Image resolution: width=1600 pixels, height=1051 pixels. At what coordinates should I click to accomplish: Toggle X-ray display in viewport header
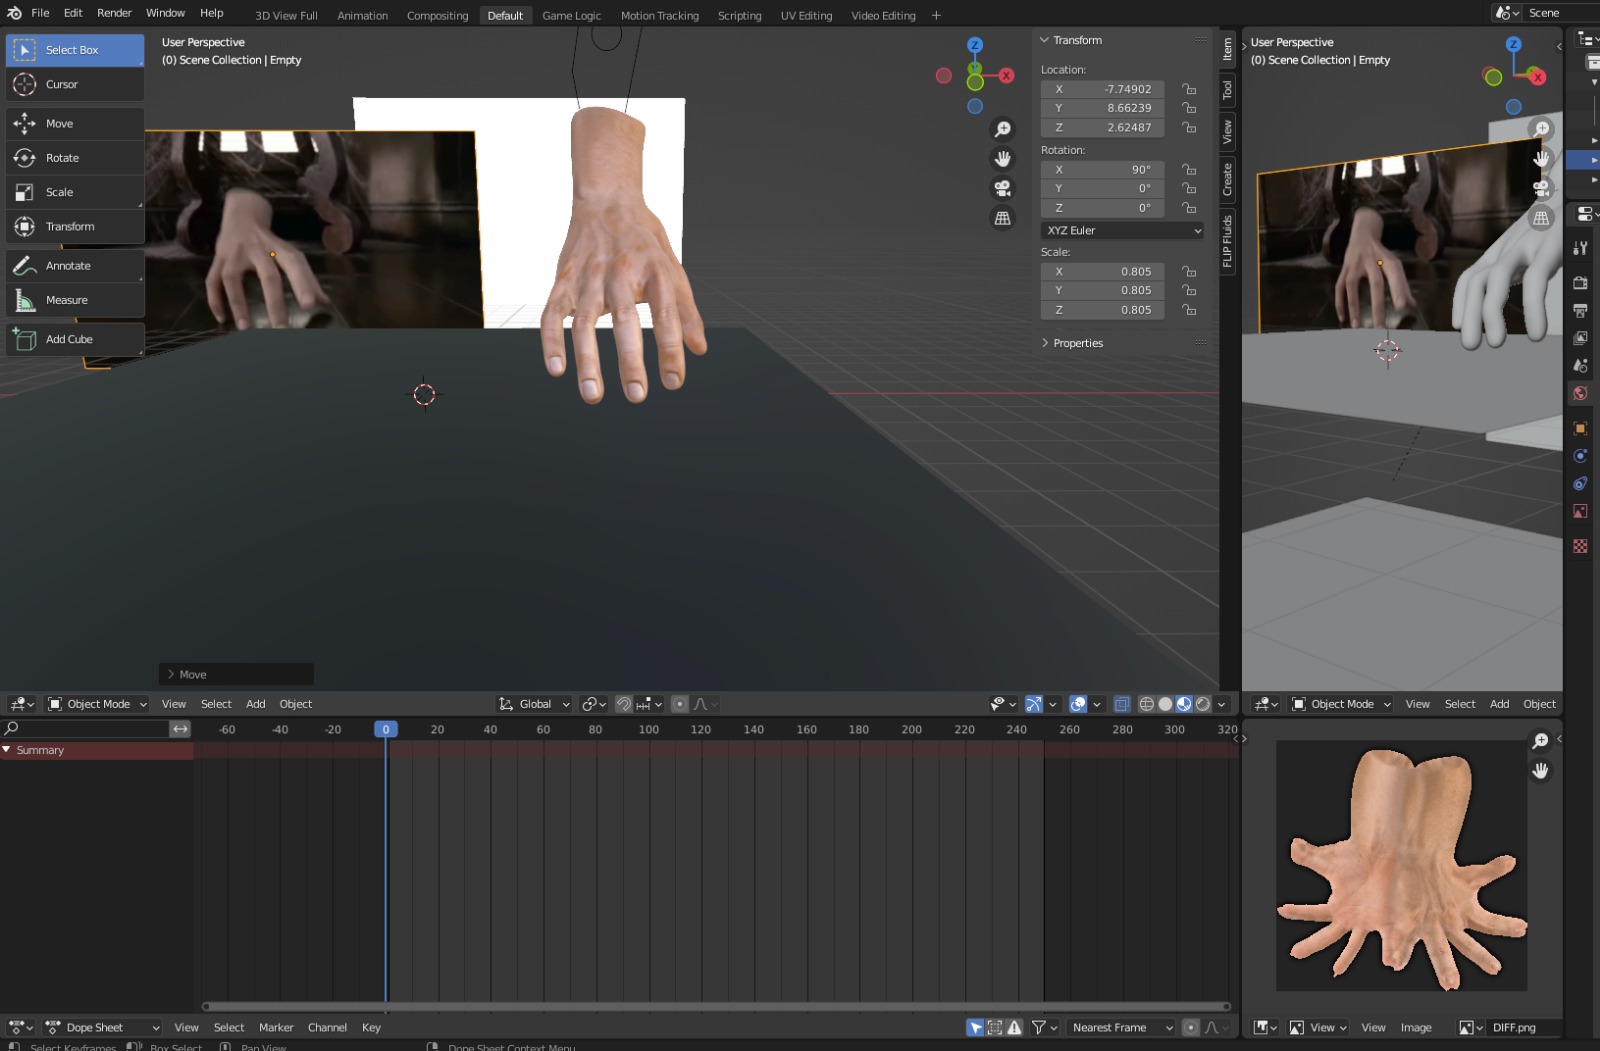point(1122,704)
